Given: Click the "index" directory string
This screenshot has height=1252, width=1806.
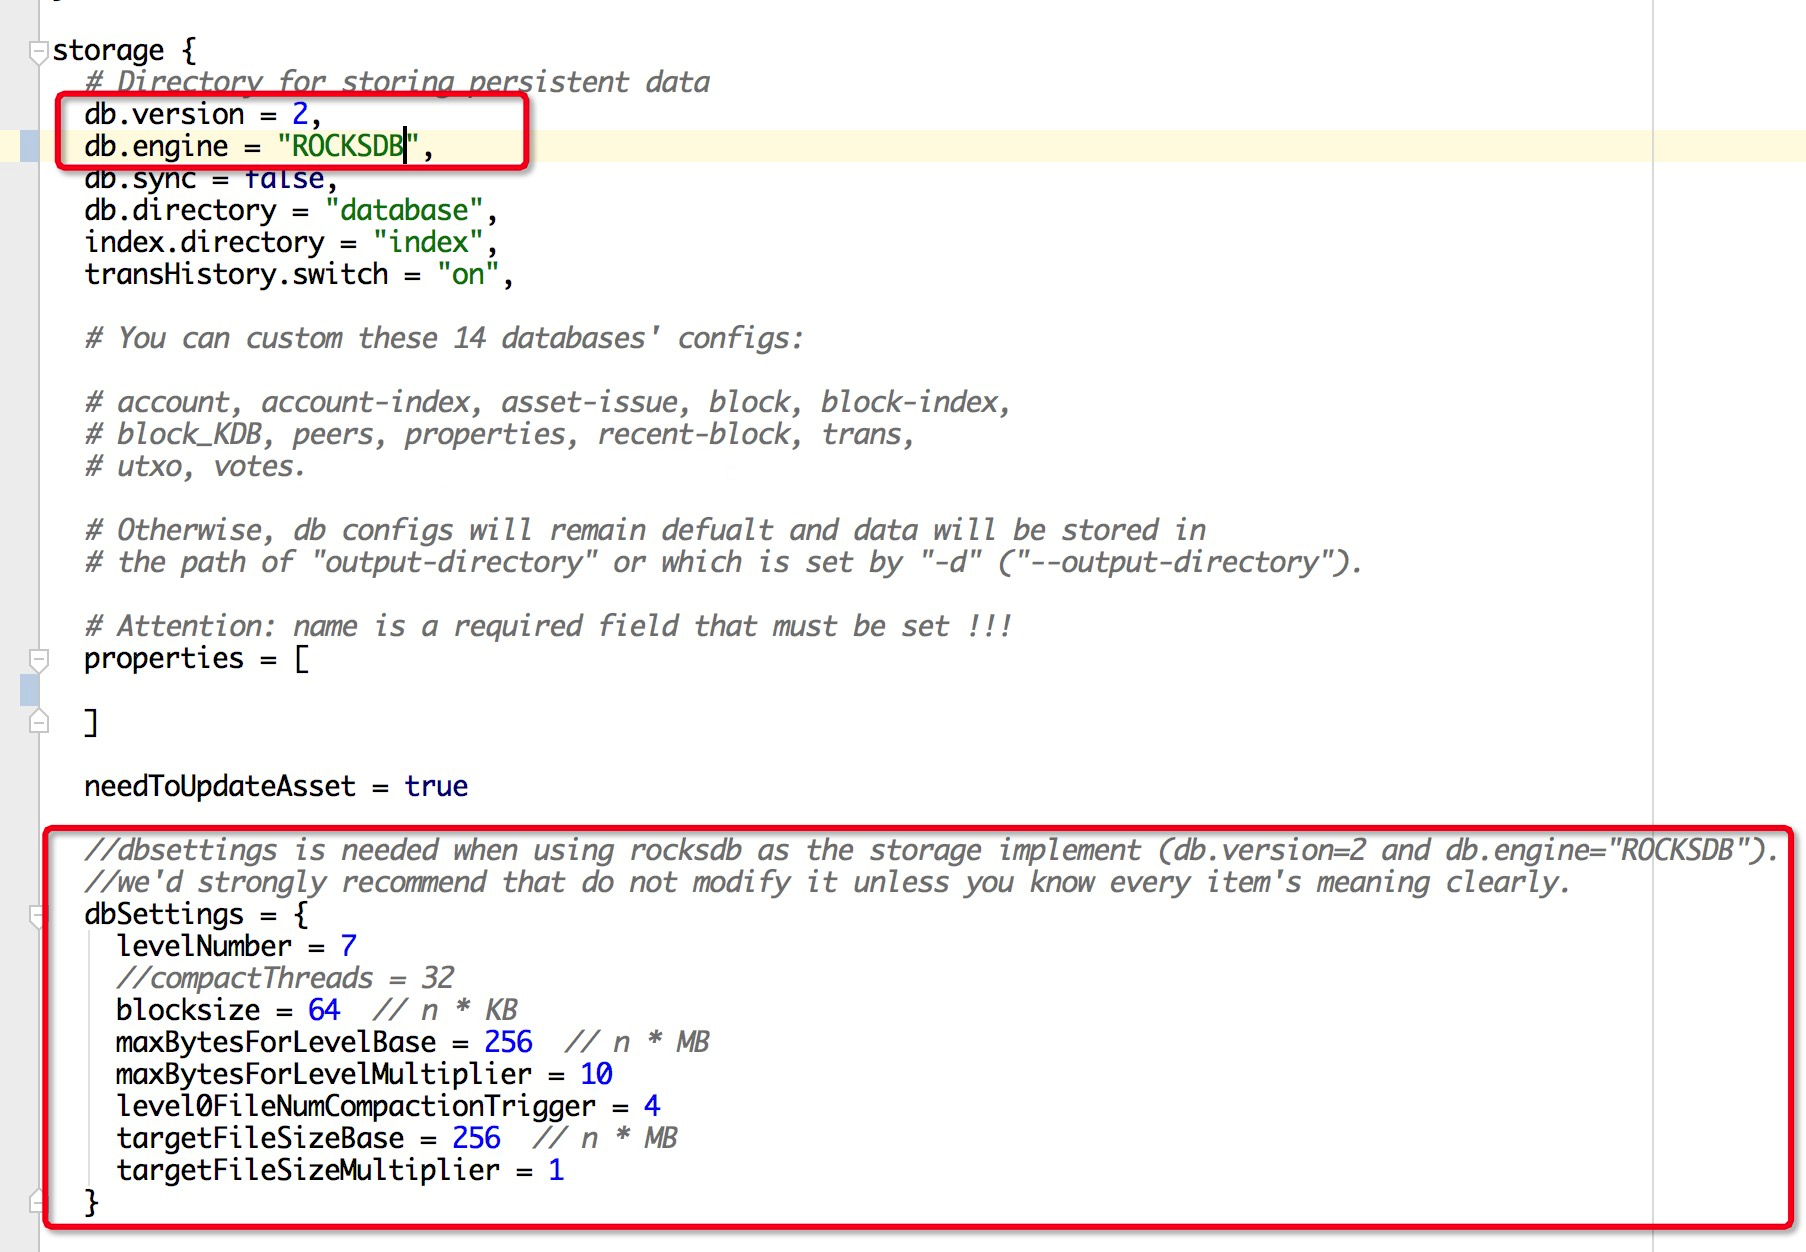Looking at the screenshot, I should (x=428, y=242).
